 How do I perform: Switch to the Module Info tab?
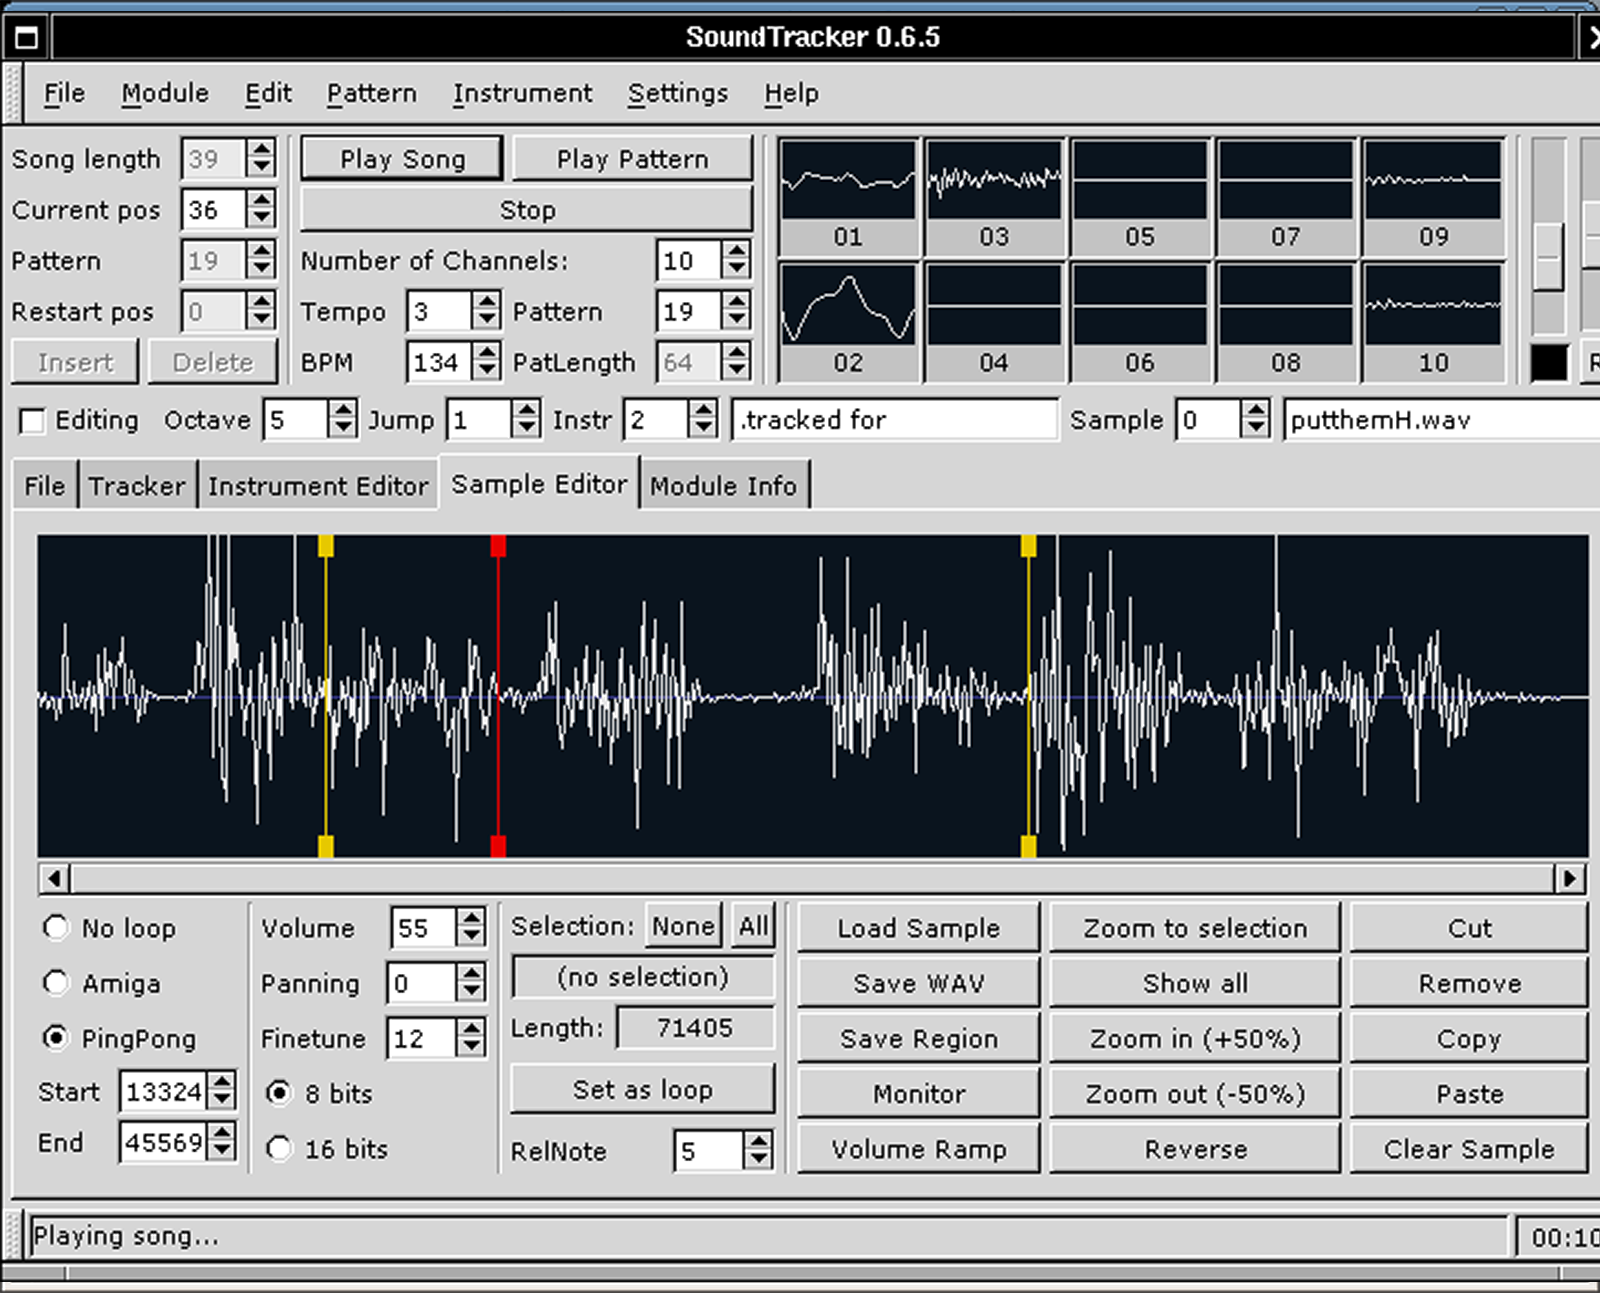tap(723, 486)
